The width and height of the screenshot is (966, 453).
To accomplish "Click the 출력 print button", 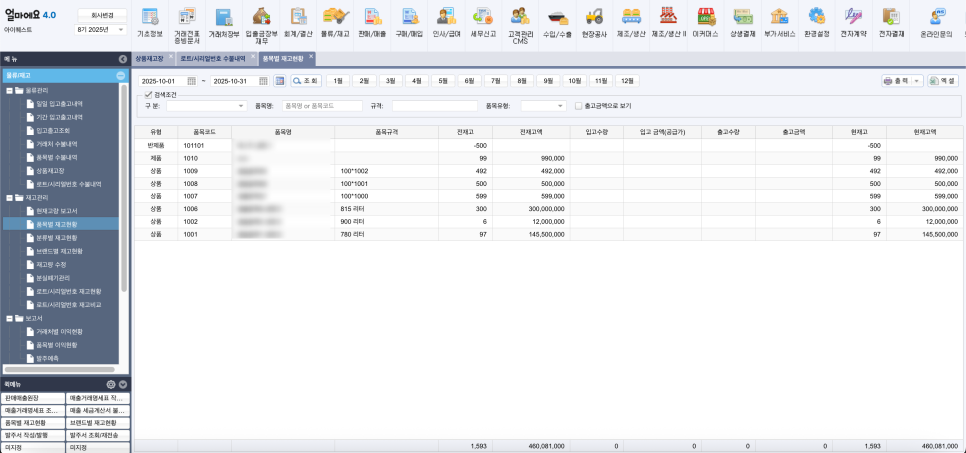I will [x=897, y=81].
